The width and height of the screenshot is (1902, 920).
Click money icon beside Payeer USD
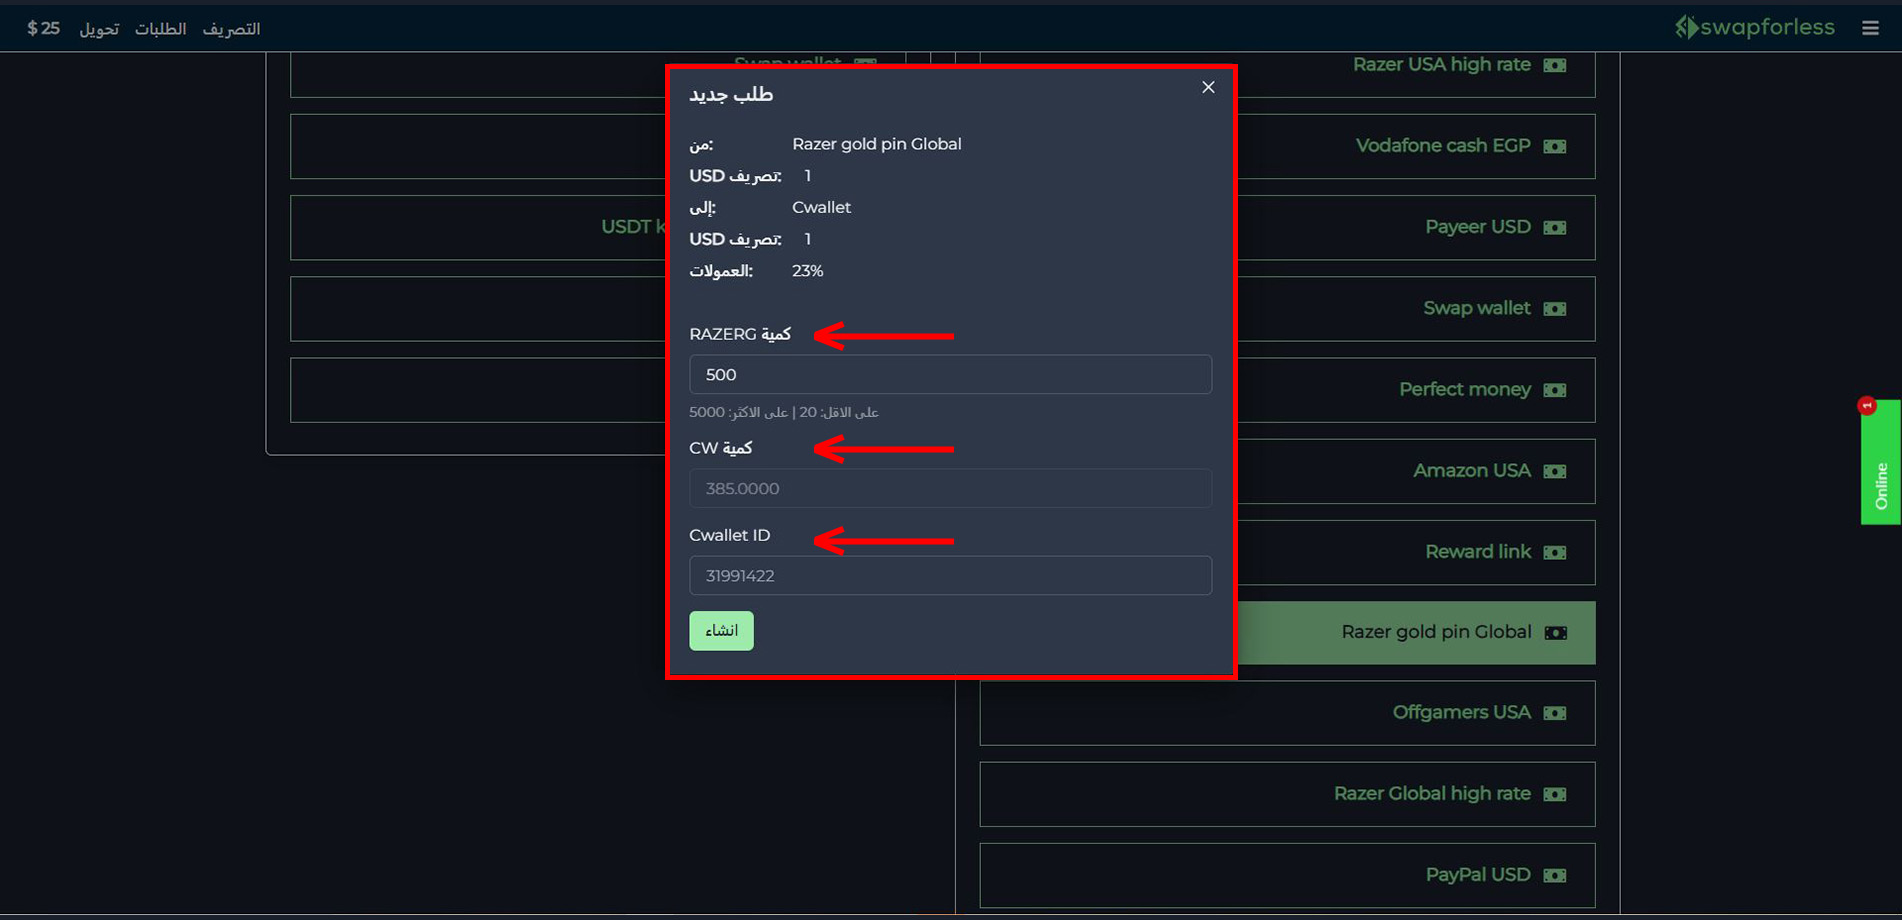[x=1555, y=228]
